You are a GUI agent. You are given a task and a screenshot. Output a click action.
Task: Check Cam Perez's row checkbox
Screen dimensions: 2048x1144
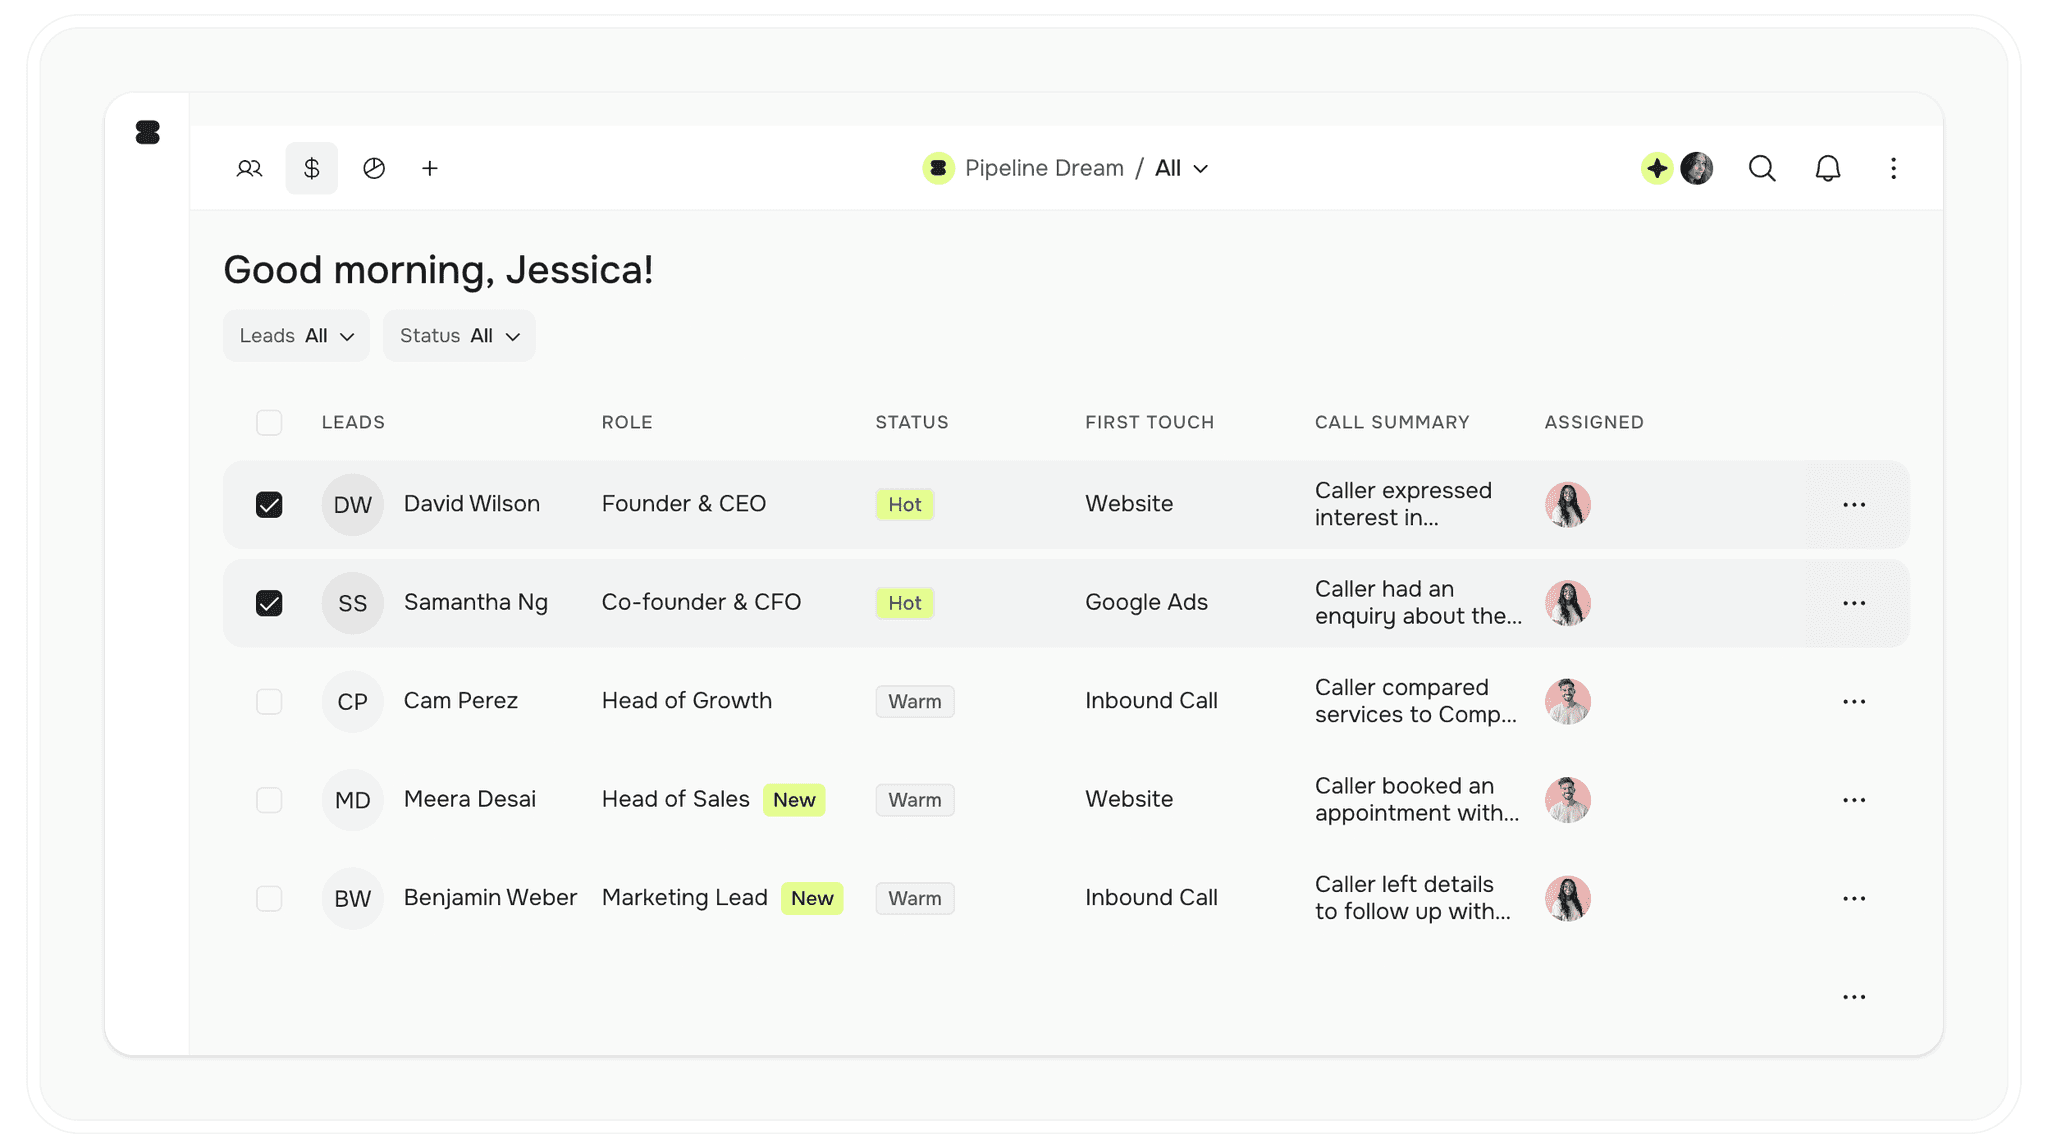[x=269, y=701]
